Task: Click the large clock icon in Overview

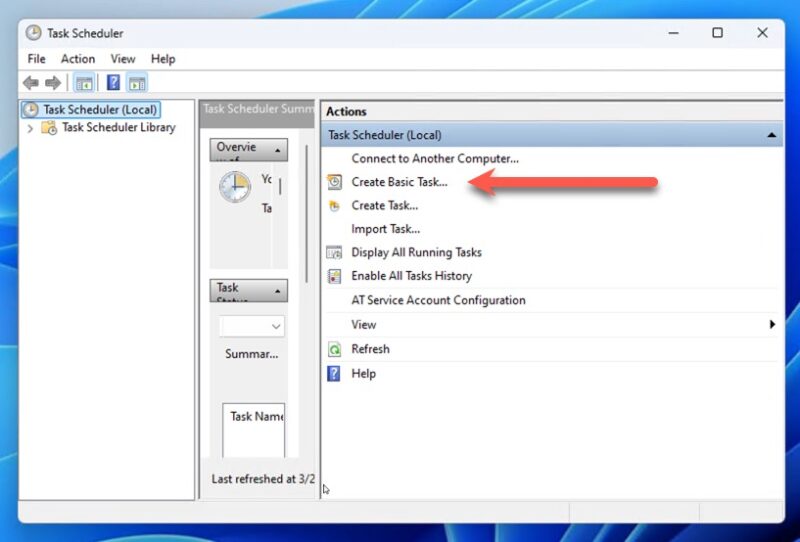Action: coord(235,187)
